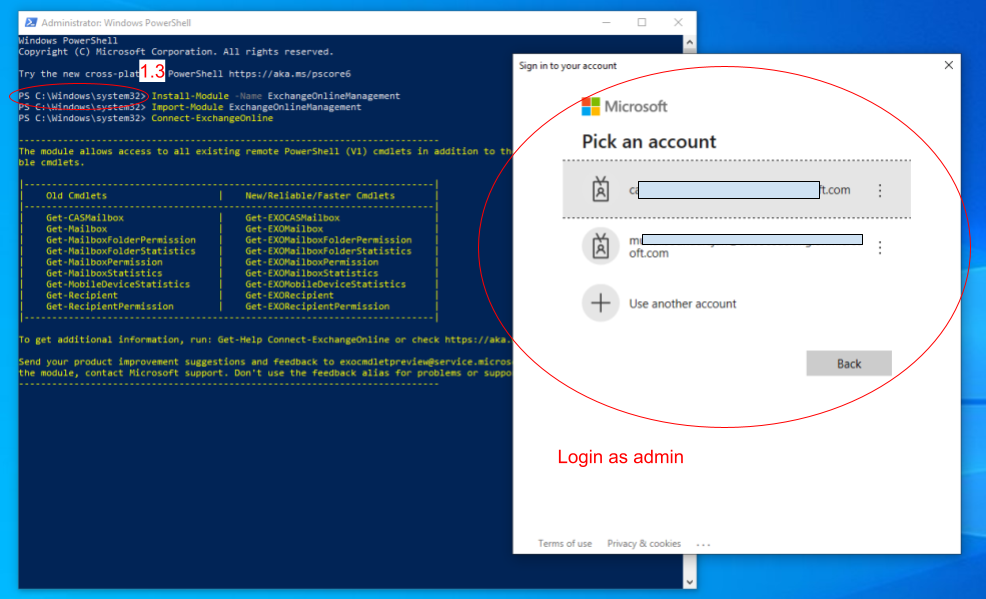Click the New/Reliable/Faster Cmdlets header

[320, 196]
